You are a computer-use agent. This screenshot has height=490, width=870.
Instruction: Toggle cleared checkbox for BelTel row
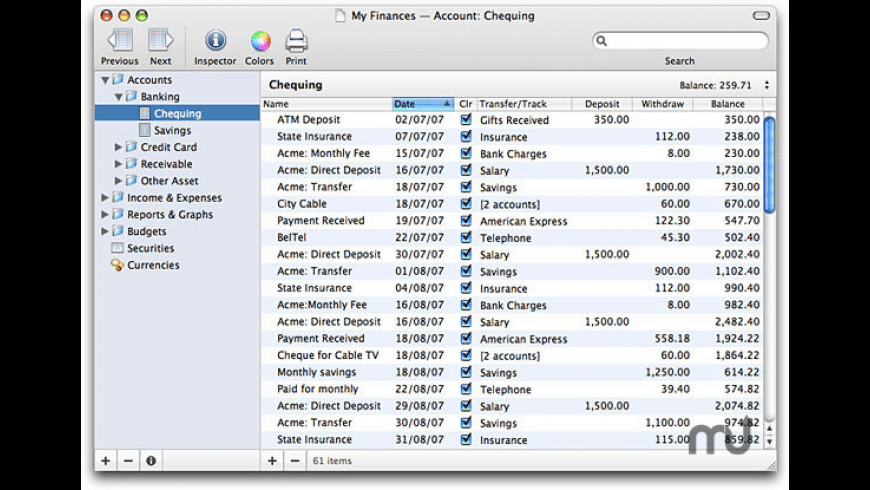click(466, 237)
